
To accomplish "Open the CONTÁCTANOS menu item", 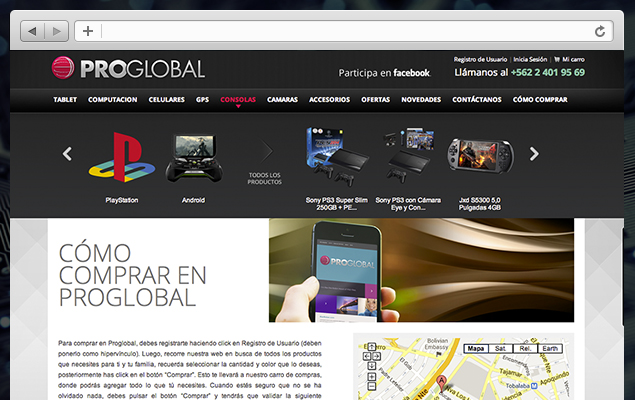I will (477, 100).
